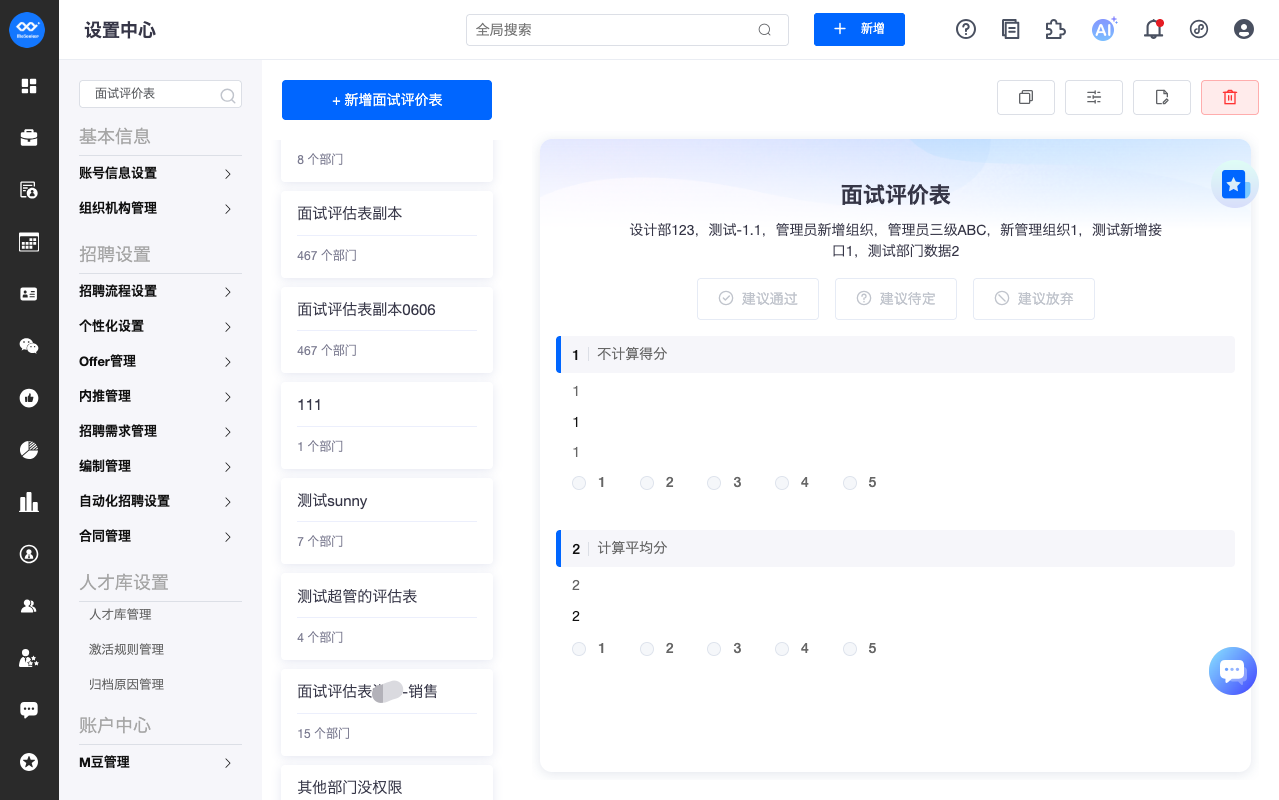Click the sliders settings icon button
Image resolution: width=1279 pixels, height=800 pixels.
(x=1094, y=97)
